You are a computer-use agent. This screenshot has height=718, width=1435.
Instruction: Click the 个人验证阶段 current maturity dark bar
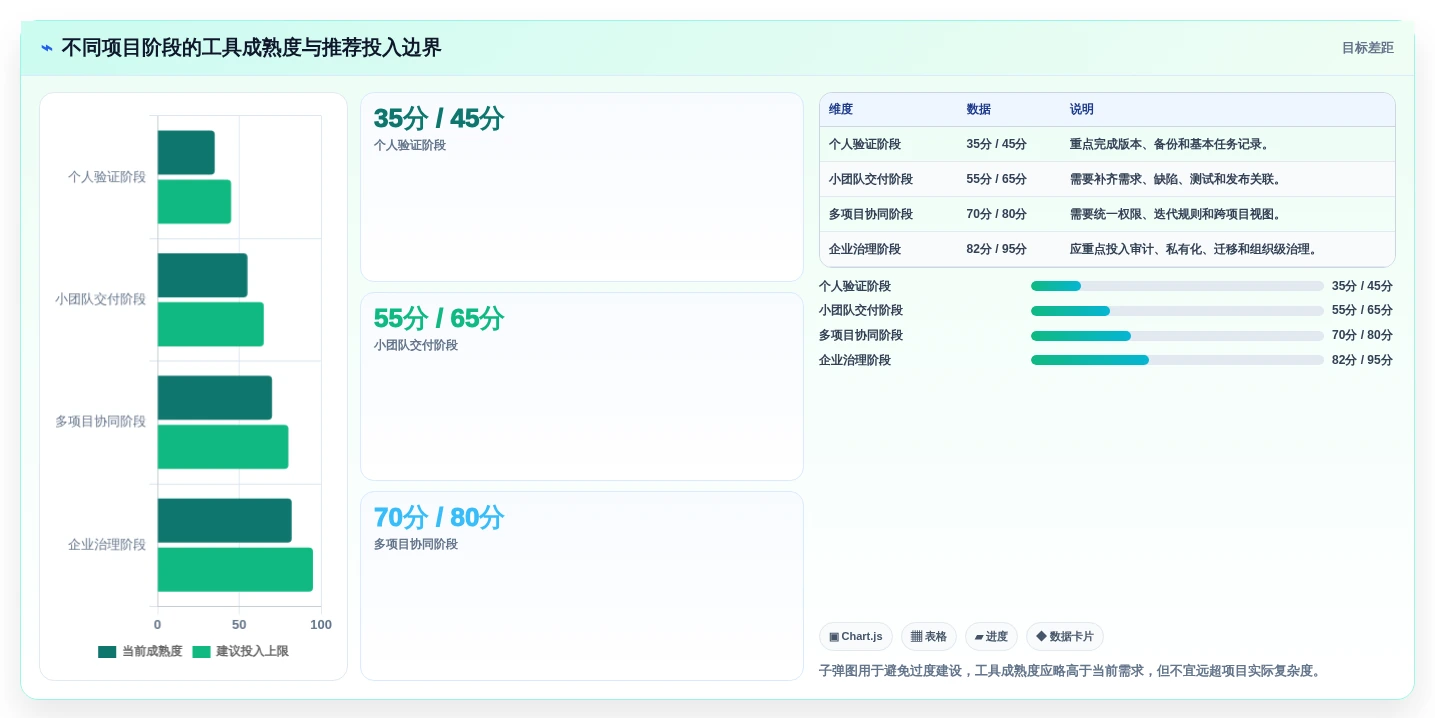(186, 153)
